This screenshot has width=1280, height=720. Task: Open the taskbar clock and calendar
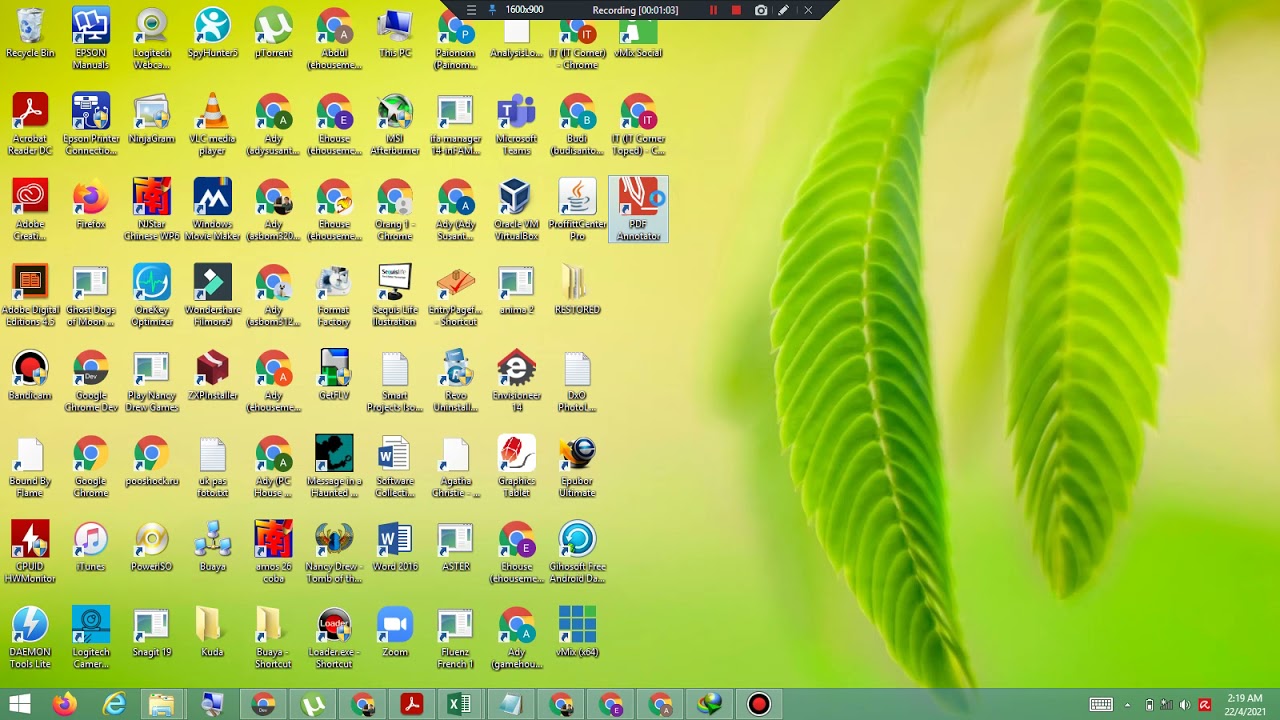pyautogui.click(x=1243, y=704)
